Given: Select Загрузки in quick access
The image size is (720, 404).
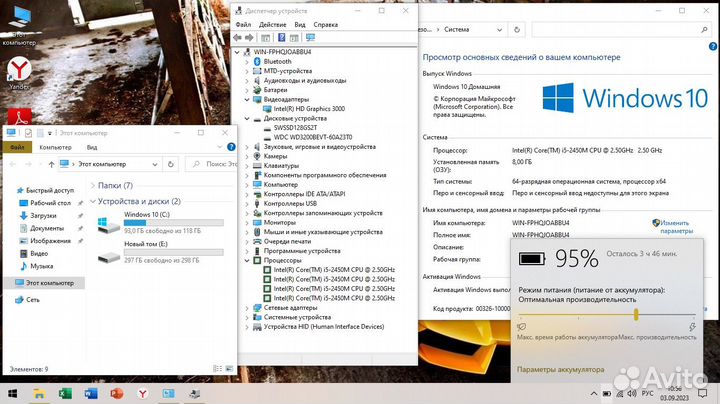Looking at the screenshot, I should coord(43,216).
